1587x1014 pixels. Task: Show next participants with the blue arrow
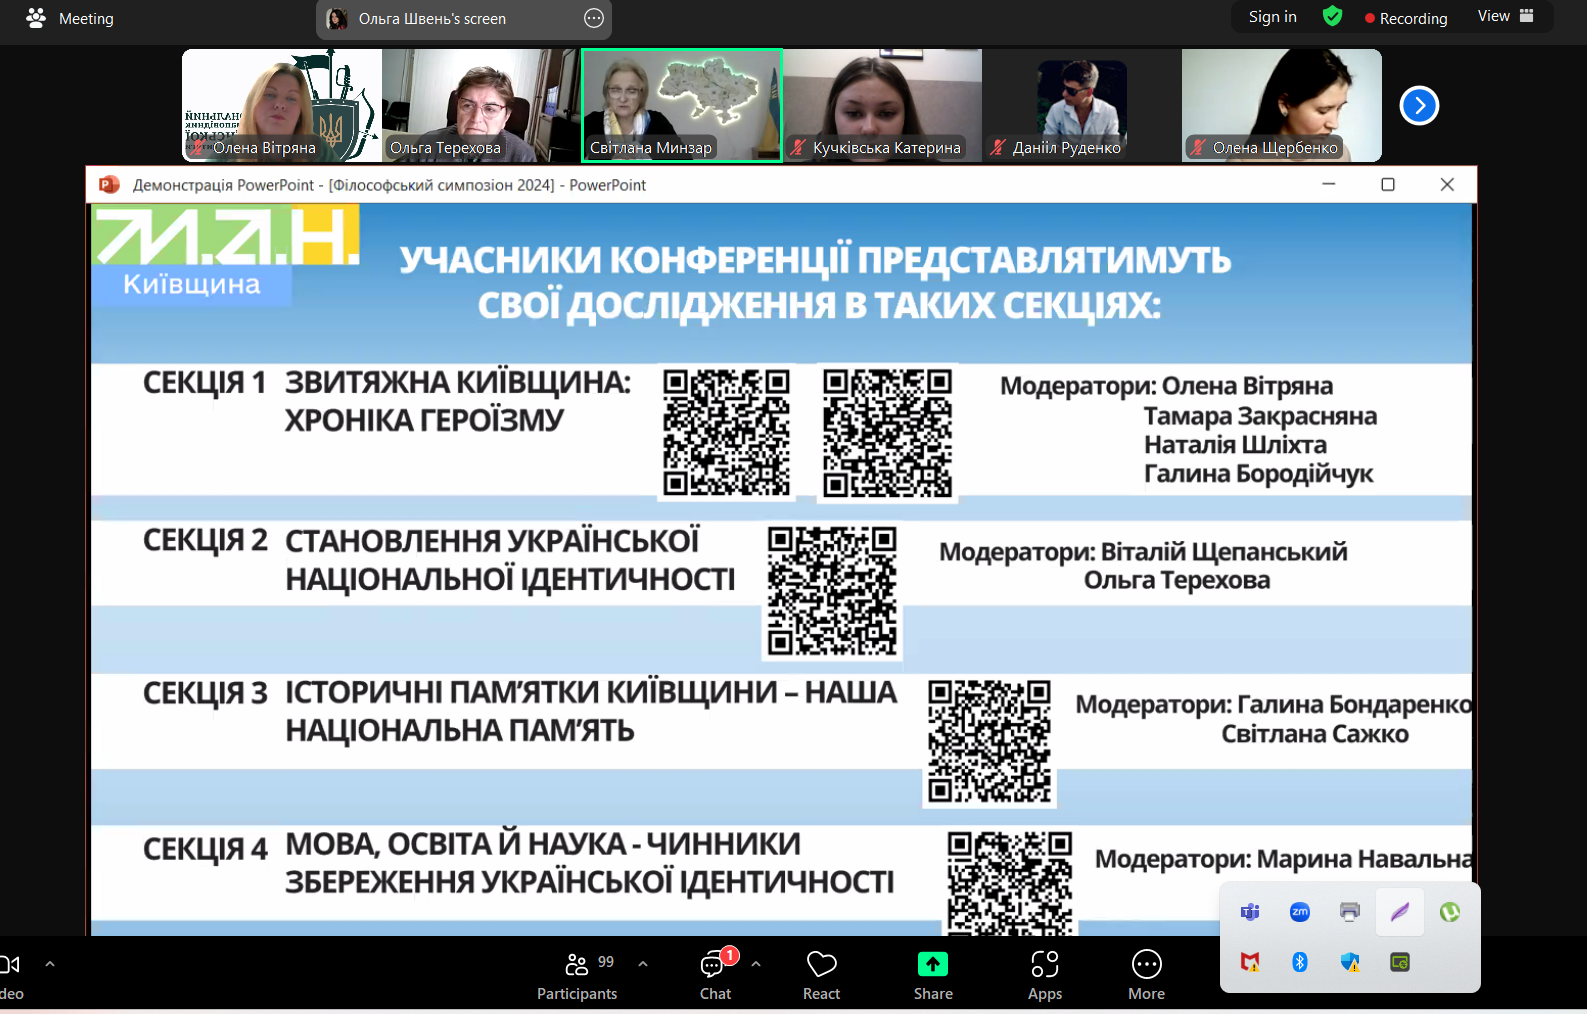coord(1419,105)
